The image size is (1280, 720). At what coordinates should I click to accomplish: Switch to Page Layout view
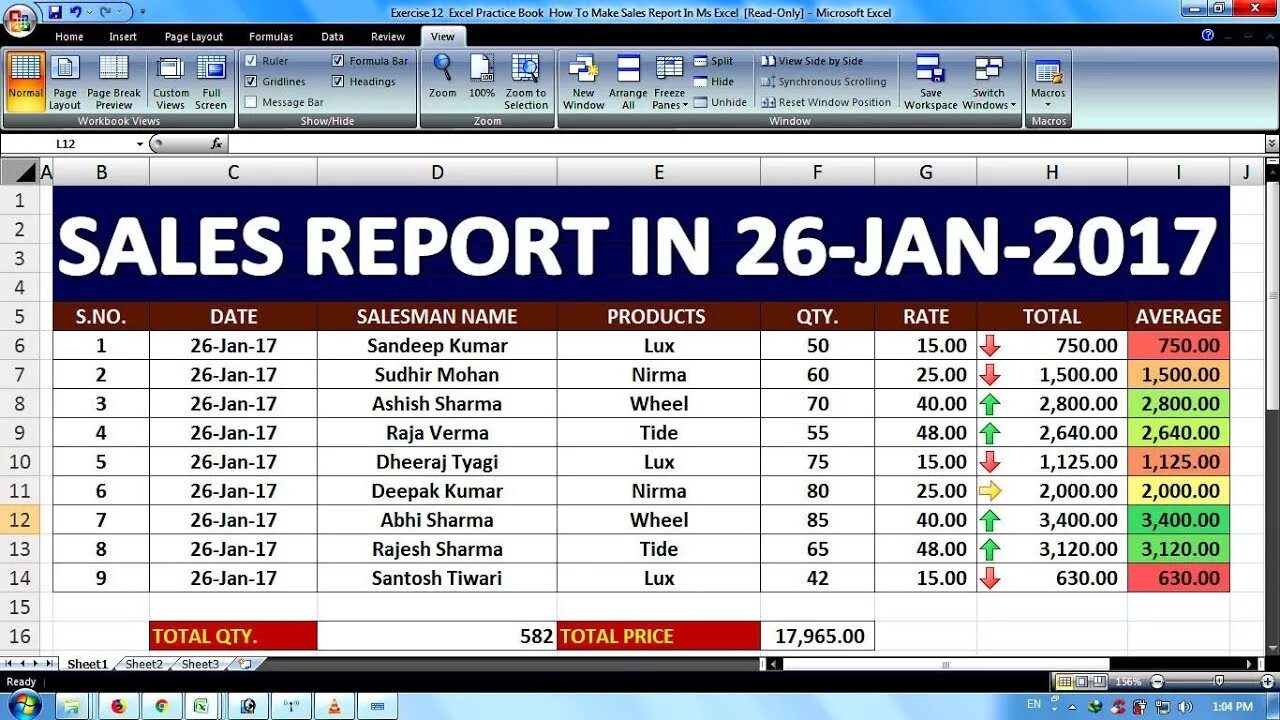(x=65, y=81)
